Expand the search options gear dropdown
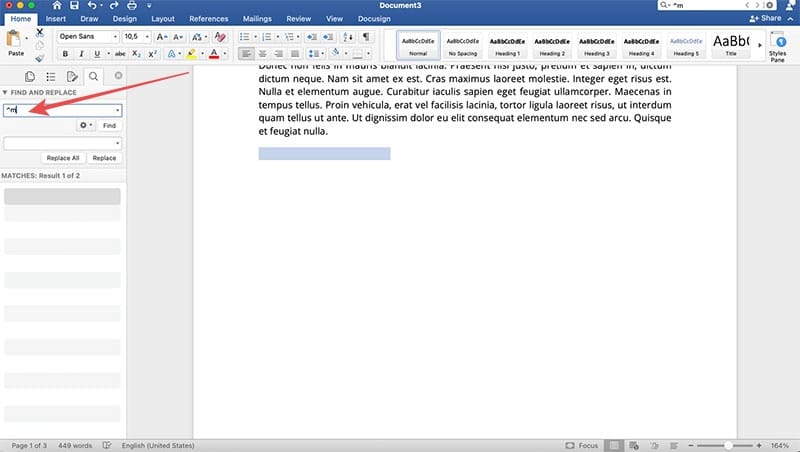Viewport: 800px width, 452px height. tap(86, 125)
